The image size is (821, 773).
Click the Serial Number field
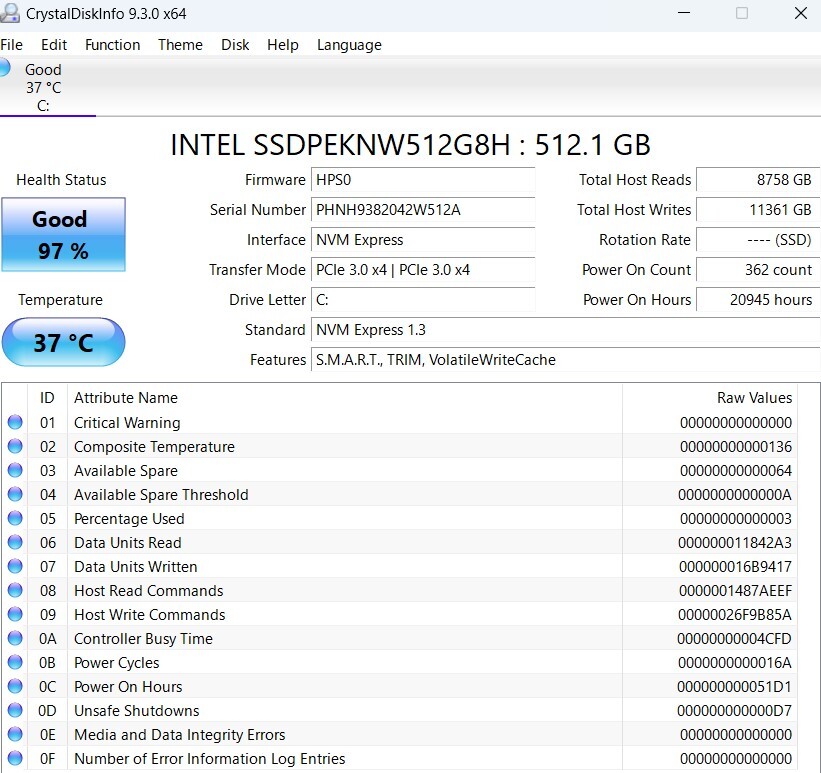(422, 210)
